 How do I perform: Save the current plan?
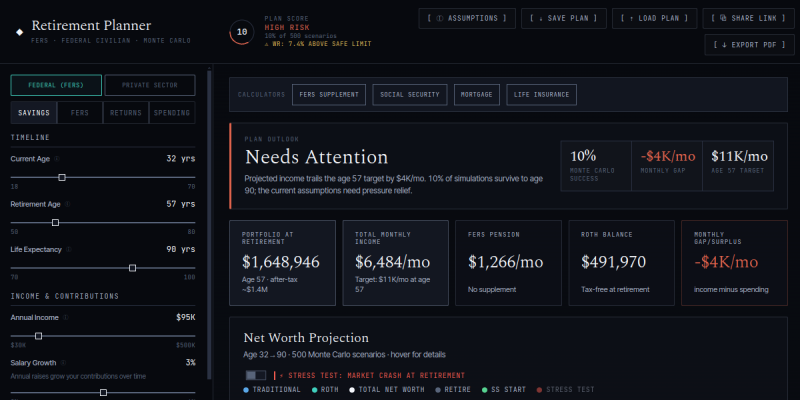pyautogui.click(x=564, y=18)
